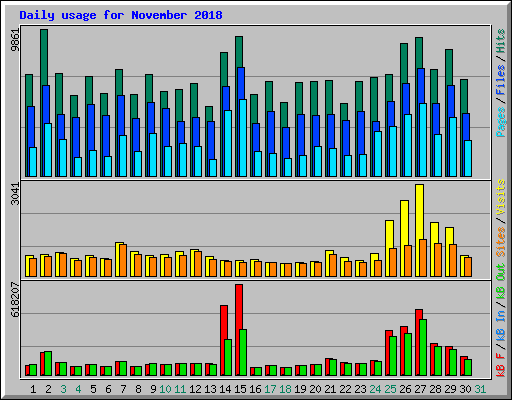512x400 pixels.
Task: Click the blue Files bar for day 7
Action: click(121, 115)
